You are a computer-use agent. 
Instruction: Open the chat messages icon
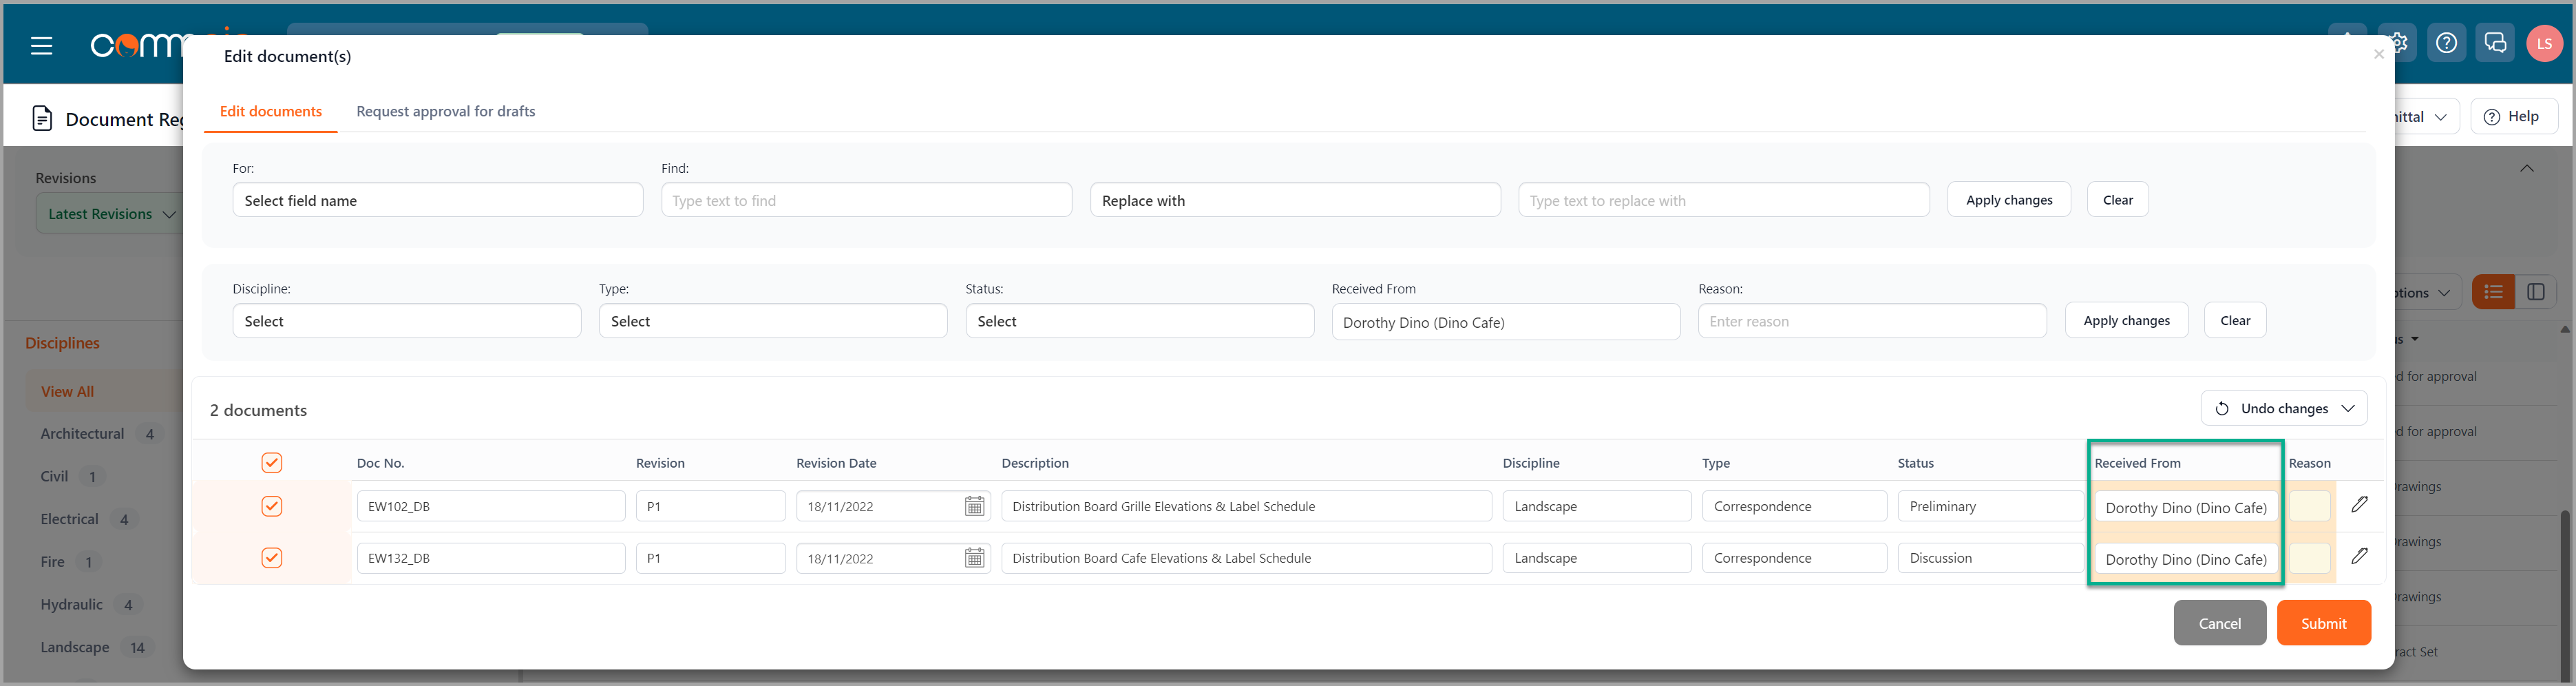pos(2495,43)
